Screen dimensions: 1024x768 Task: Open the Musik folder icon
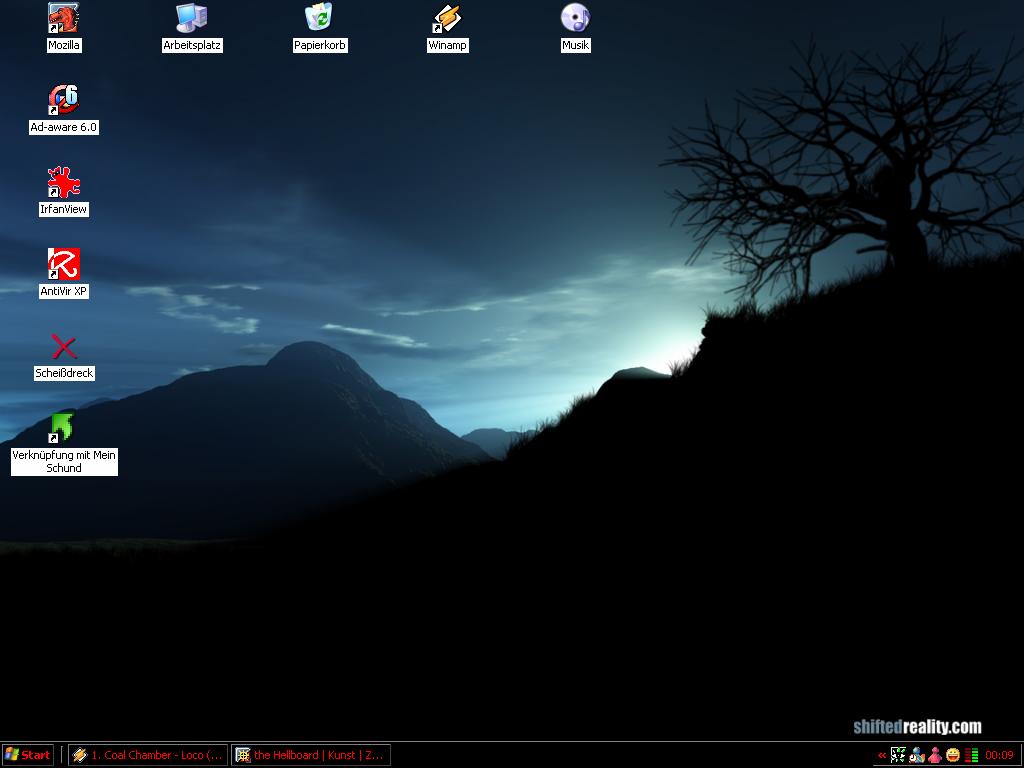tap(575, 19)
